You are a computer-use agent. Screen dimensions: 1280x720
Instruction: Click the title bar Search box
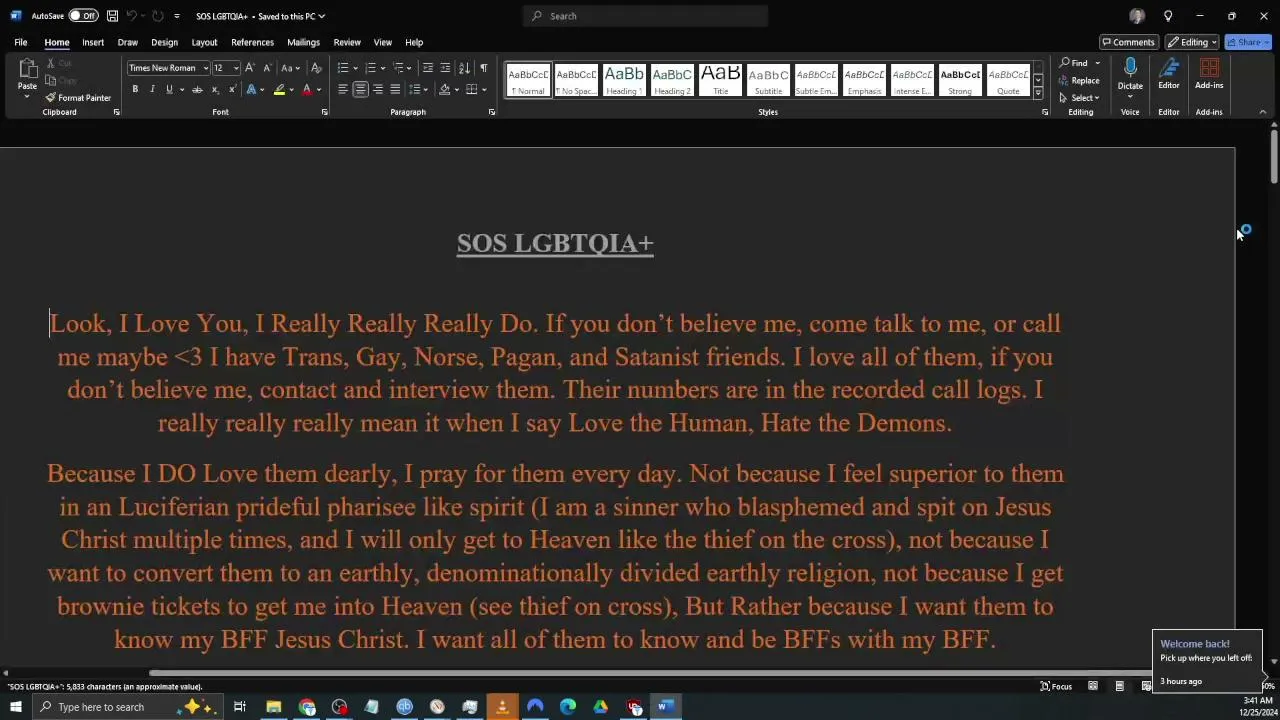pos(645,16)
